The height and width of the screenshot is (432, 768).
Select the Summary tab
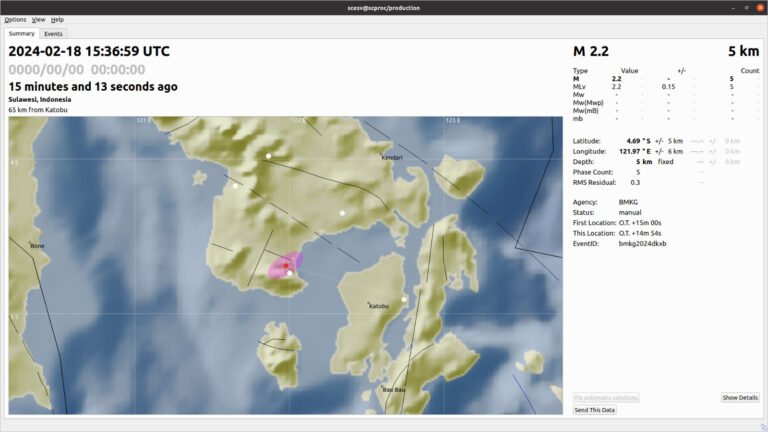[x=22, y=33]
